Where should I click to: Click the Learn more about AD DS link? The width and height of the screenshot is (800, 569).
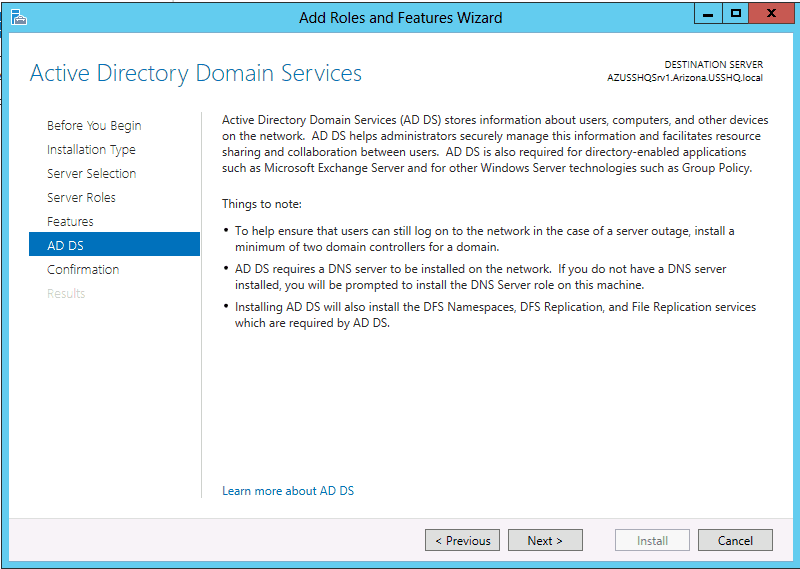[x=288, y=491]
